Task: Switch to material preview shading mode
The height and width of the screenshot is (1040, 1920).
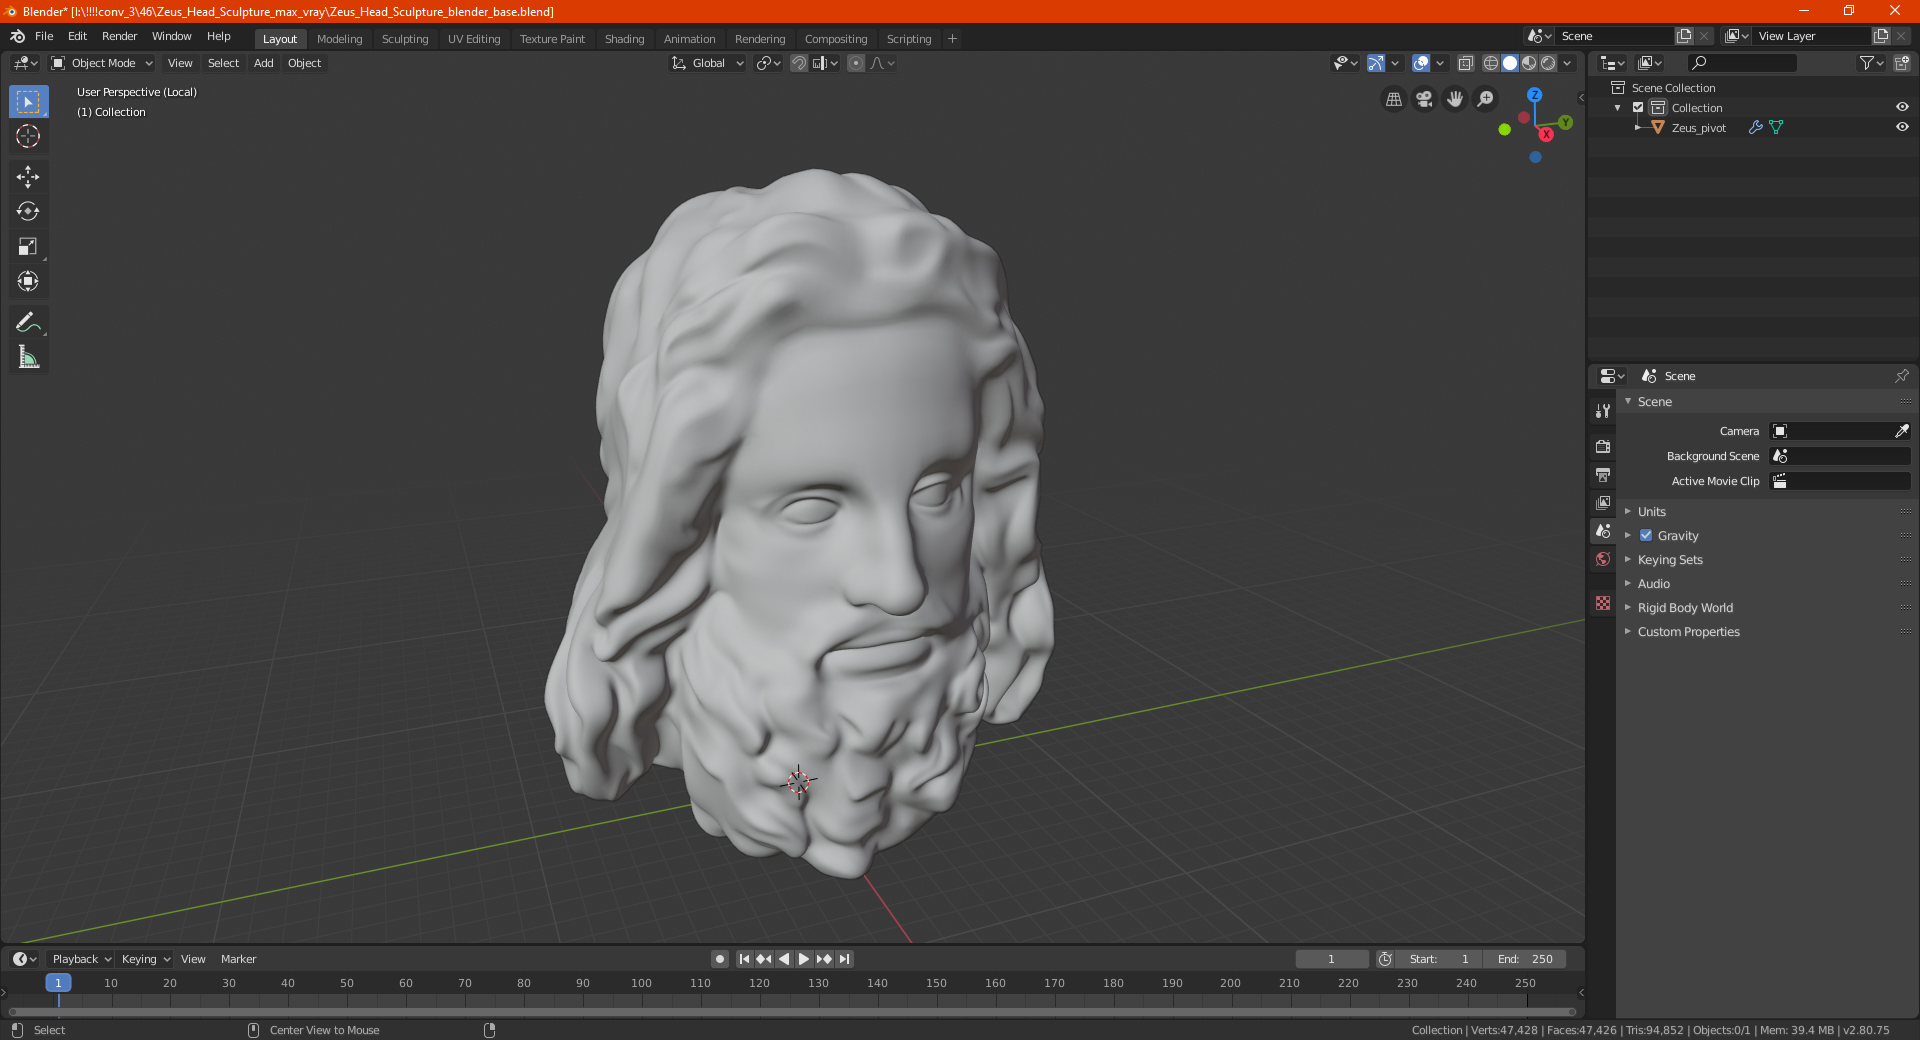Action: 1529,63
